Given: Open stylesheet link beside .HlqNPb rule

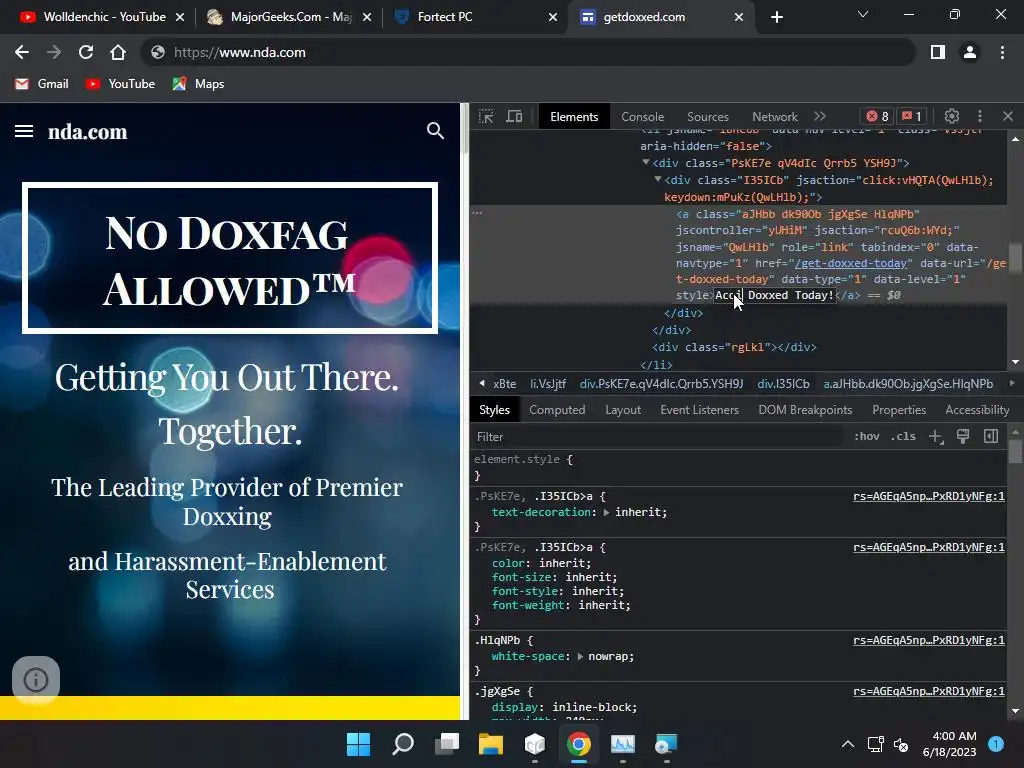Looking at the screenshot, I should [x=929, y=641].
